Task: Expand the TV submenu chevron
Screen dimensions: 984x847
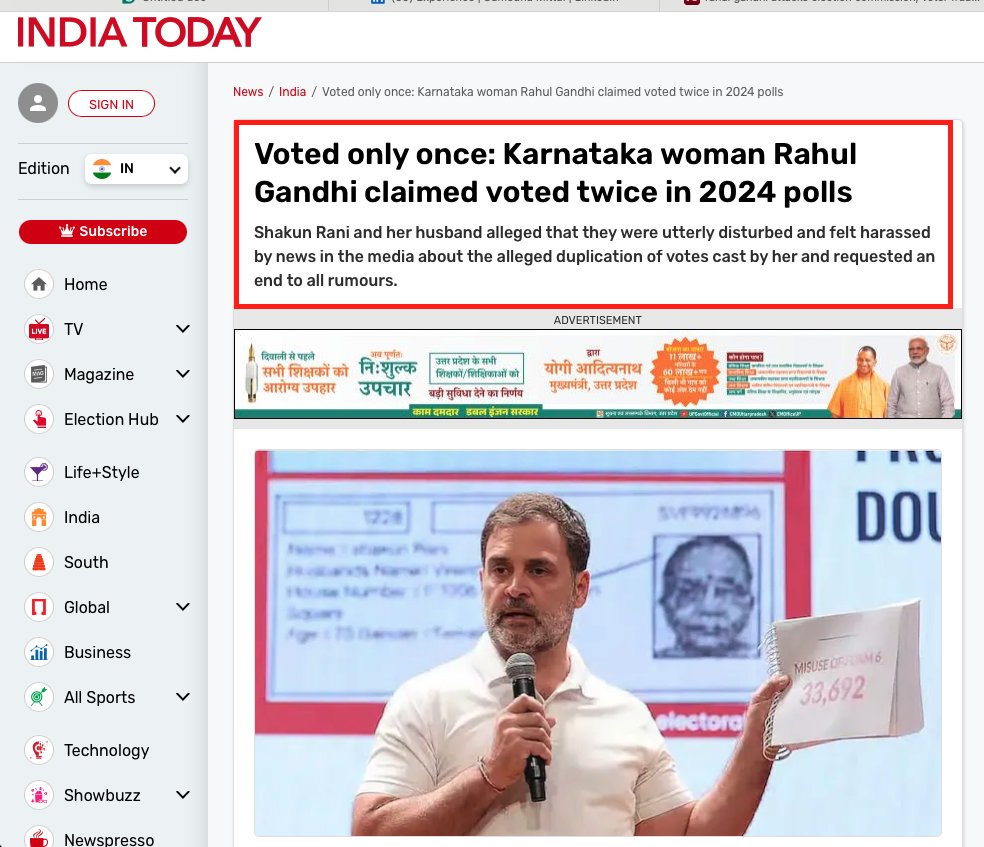Action: [183, 329]
